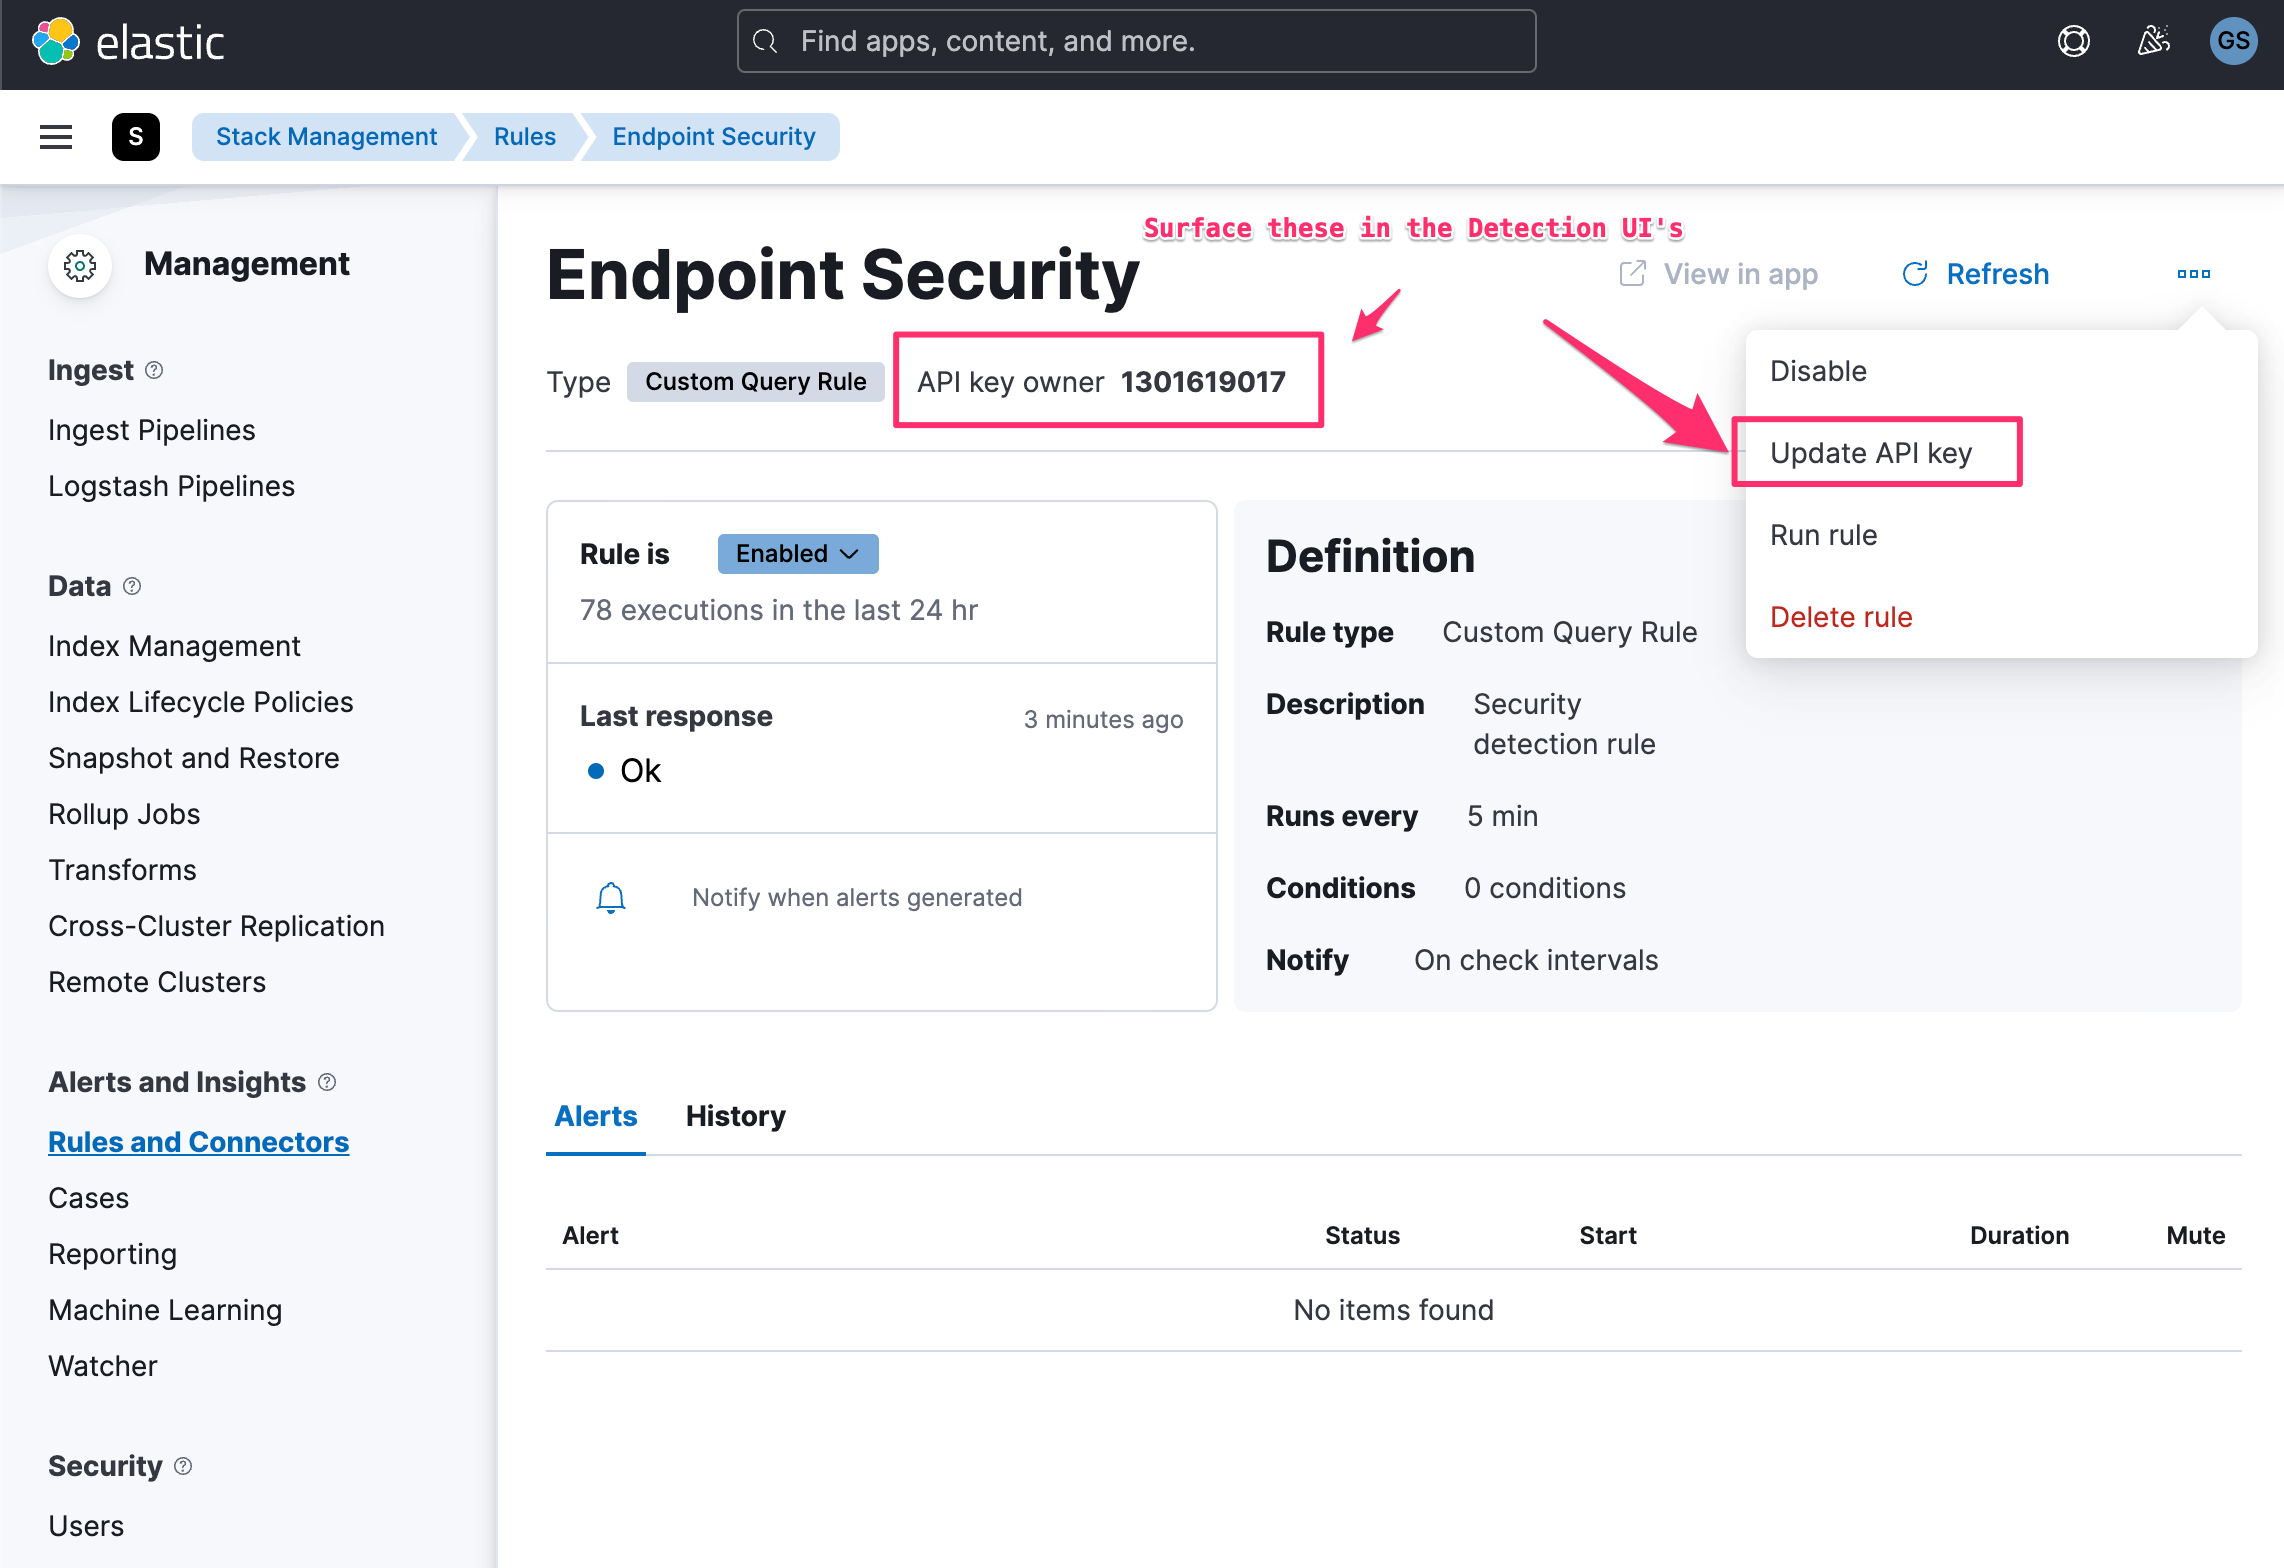Click the Management gear icon in the sidebar
The width and height of the screenshot is (2284, 1568).
tap(79, 265)
